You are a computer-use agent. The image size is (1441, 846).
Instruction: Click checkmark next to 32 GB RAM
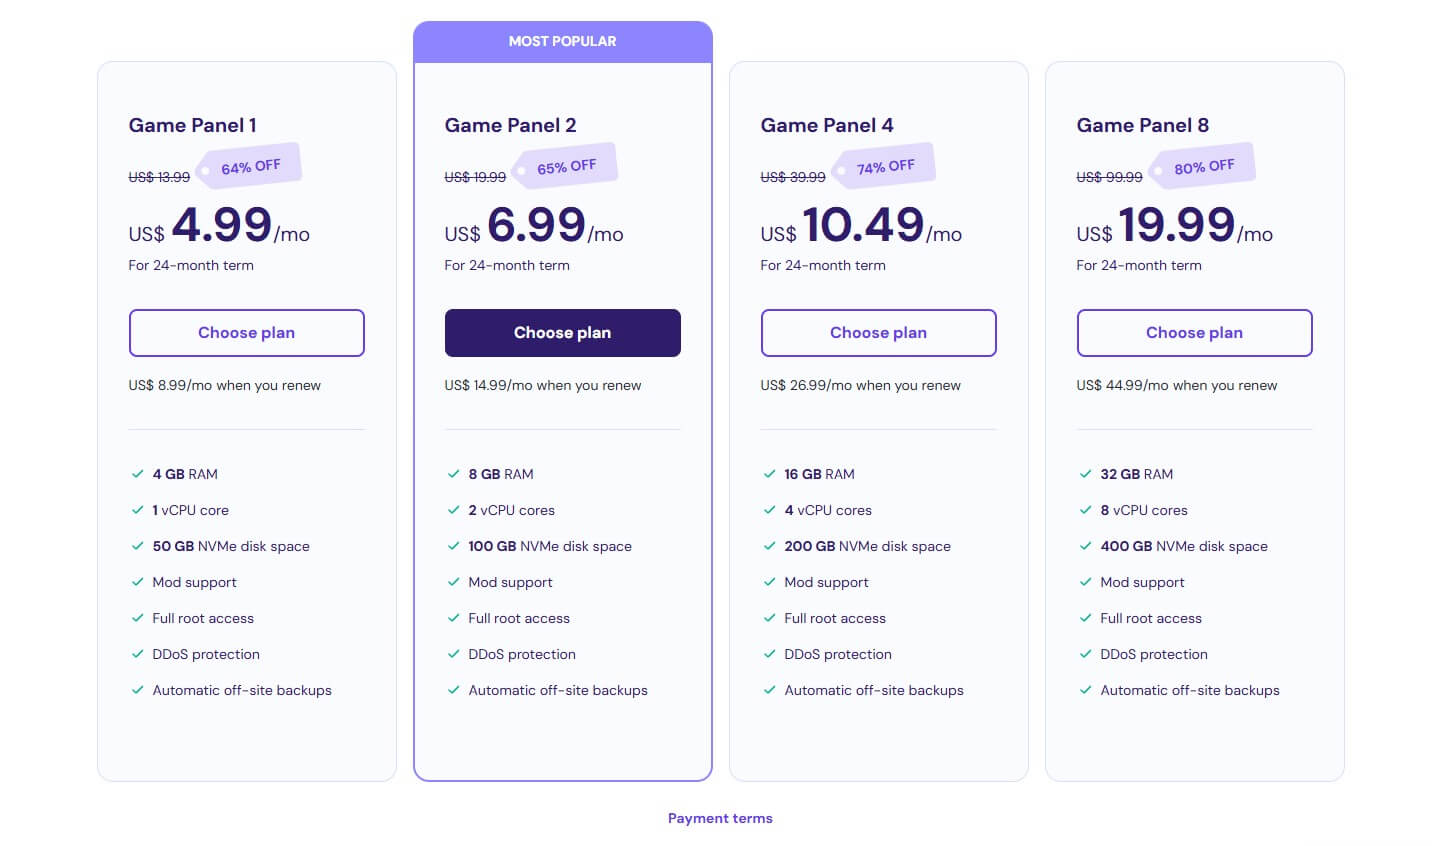(1085, 474)
